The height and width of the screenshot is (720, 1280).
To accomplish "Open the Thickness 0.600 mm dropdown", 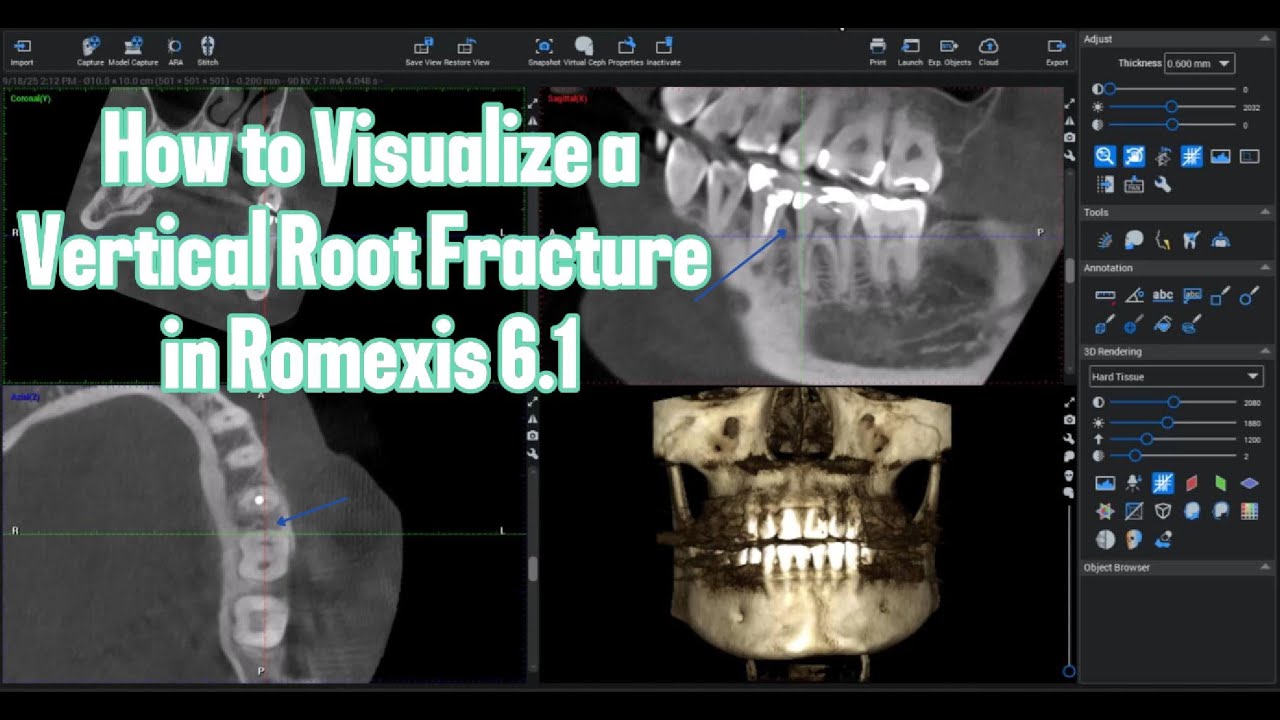I will tap(1200, 63).
